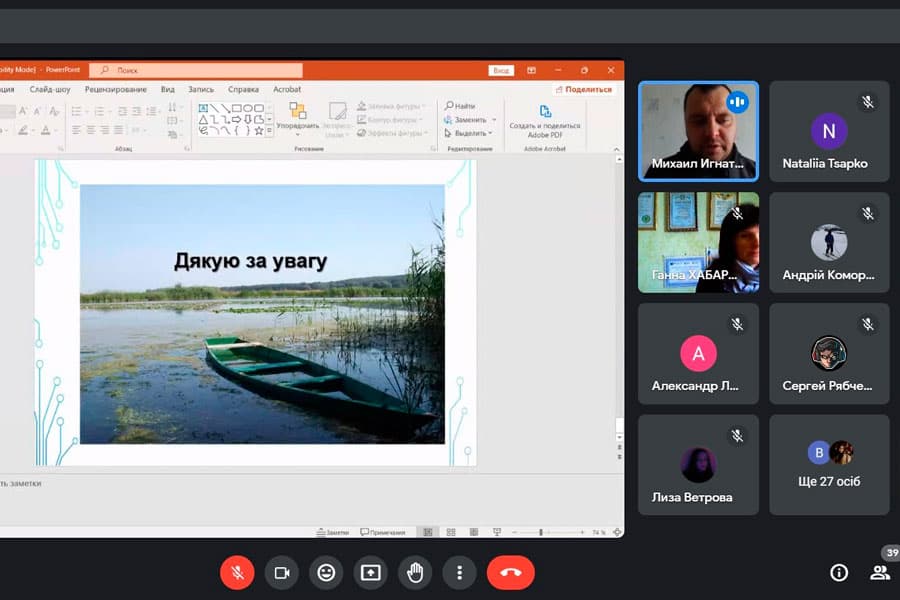Viewport: 900px width, 600px height.
Task: Click Create and share Adobe PDF icon
Action: click(545, 112)
